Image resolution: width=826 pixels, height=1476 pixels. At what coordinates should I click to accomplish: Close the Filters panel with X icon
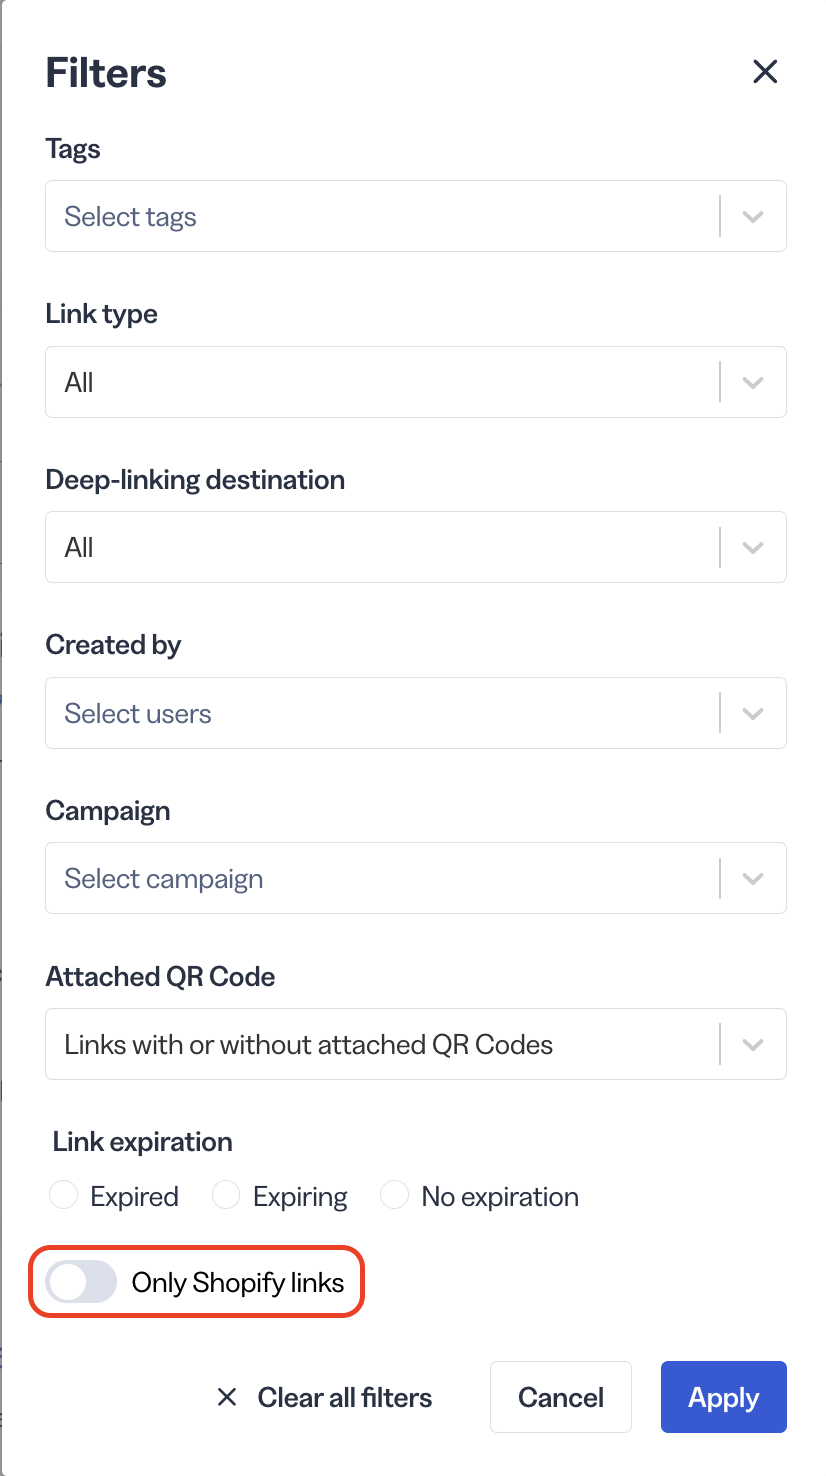765,72
